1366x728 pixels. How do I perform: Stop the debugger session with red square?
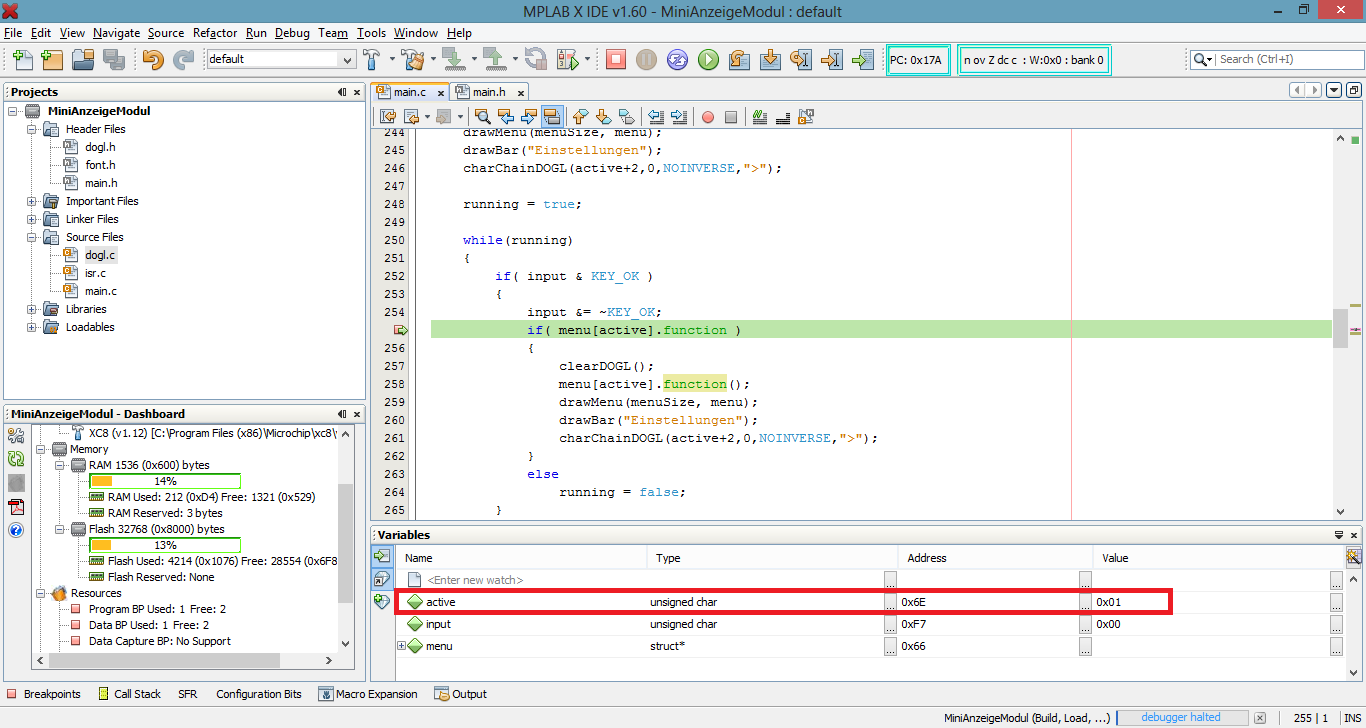[616, 59]
